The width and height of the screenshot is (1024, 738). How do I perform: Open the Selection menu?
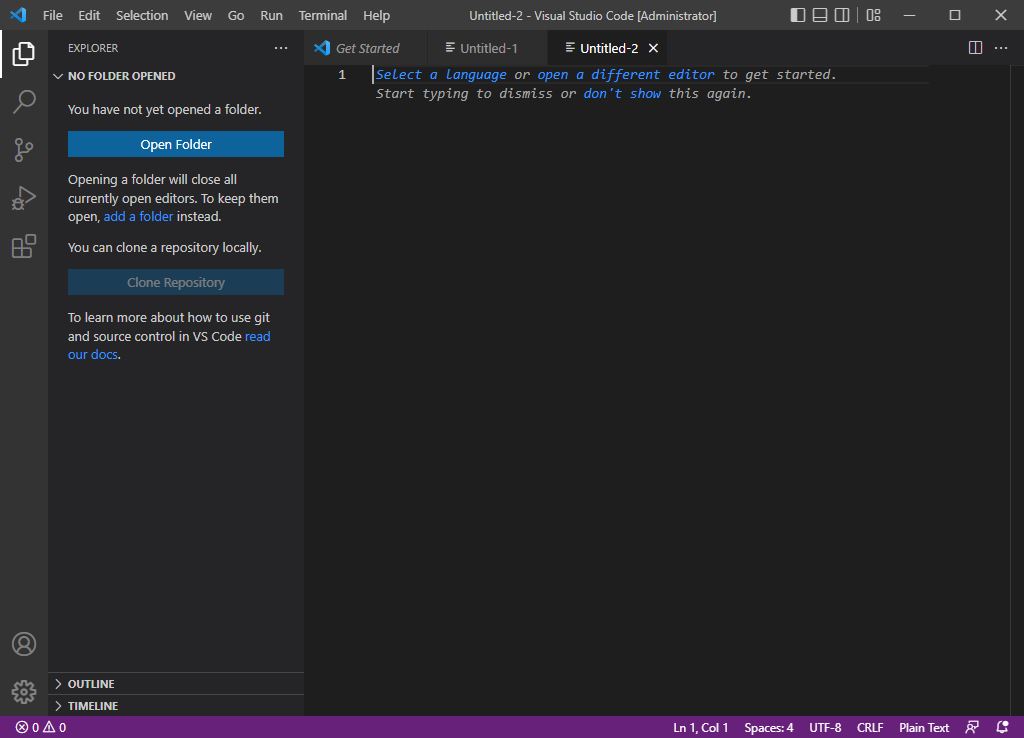coord(142,15)
